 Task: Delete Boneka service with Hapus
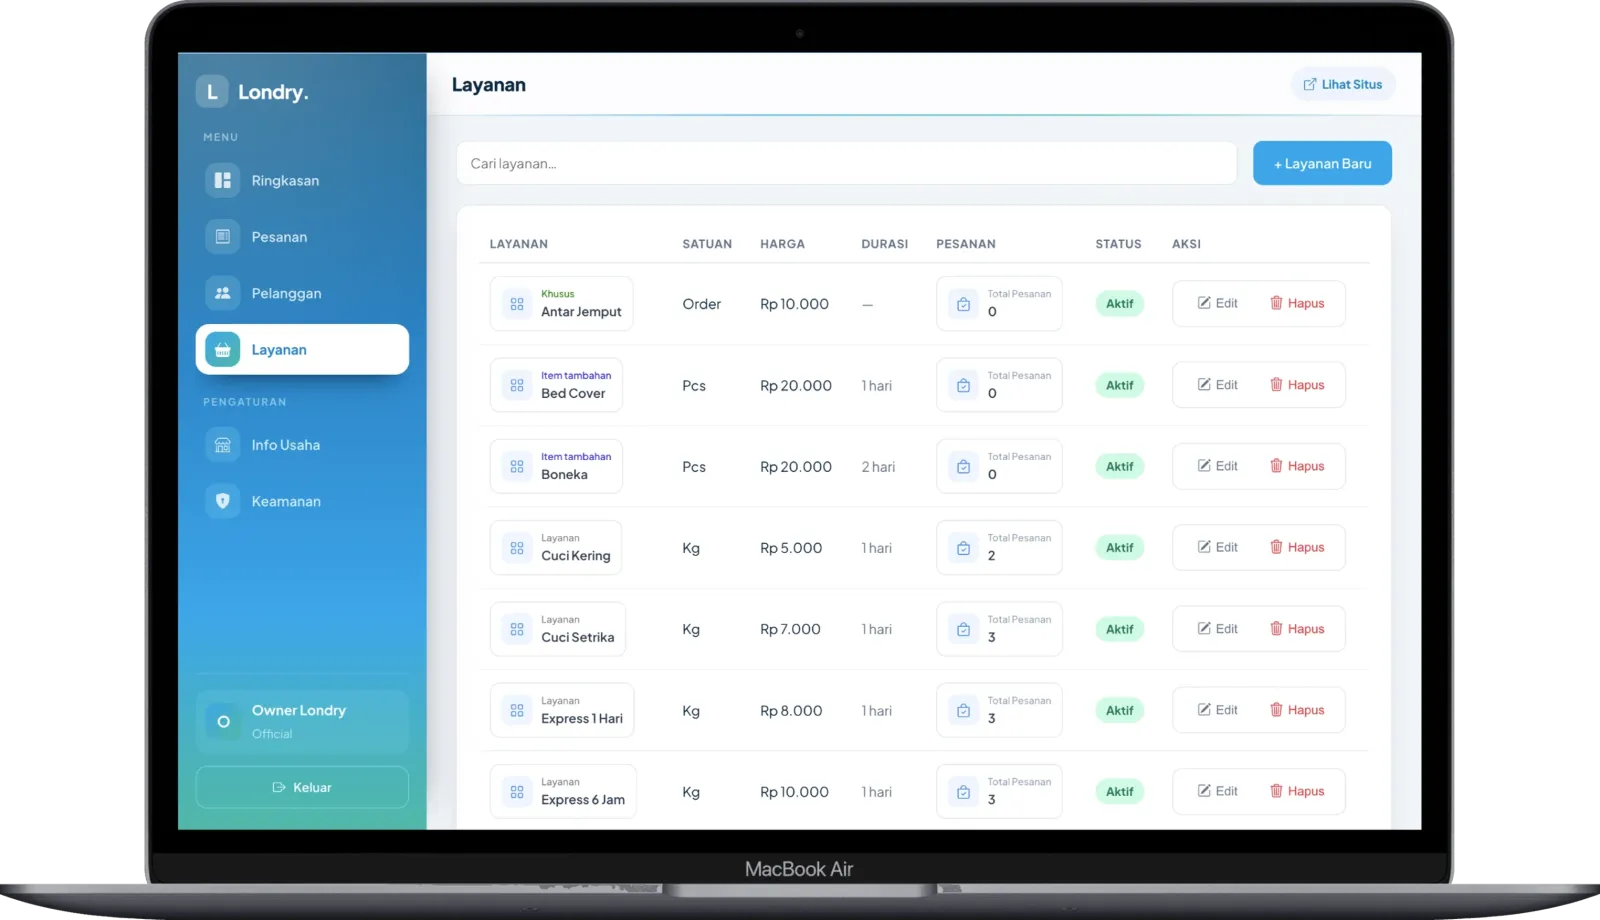pos(1297,466)
